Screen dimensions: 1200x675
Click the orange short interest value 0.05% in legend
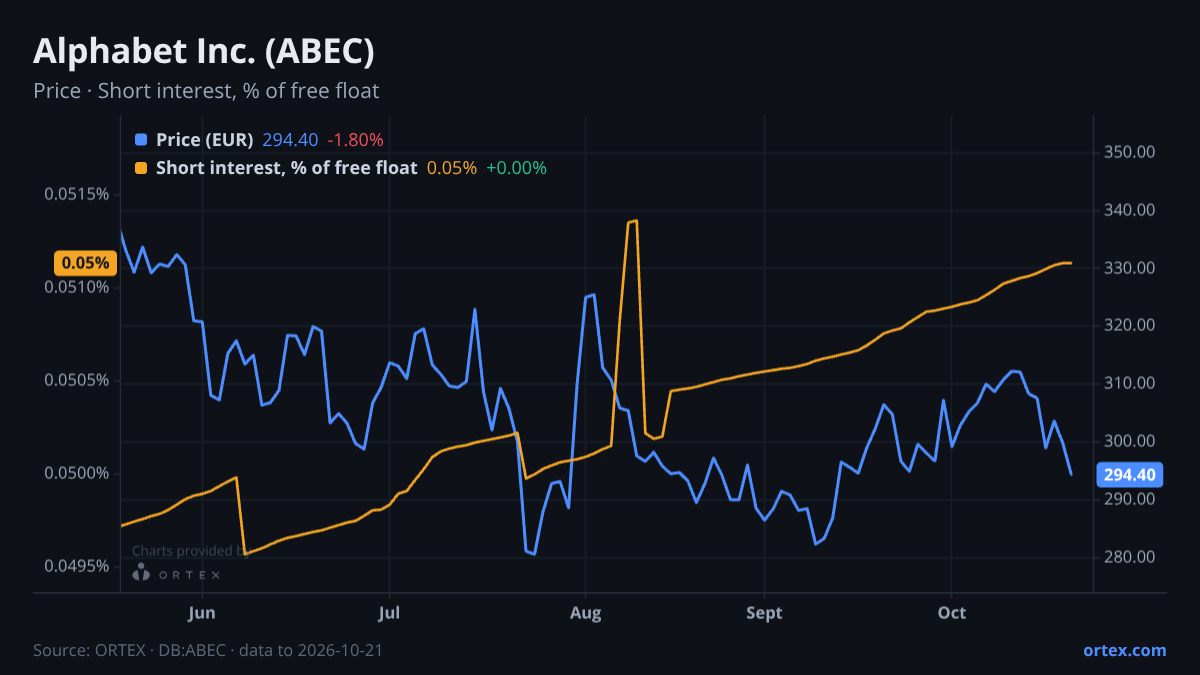[452, 168]
